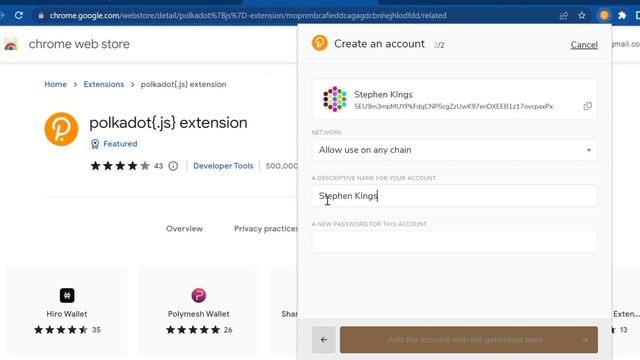Click the share icon in the address bar
This screenshot has height=360, width=640.
click(564, 16)
